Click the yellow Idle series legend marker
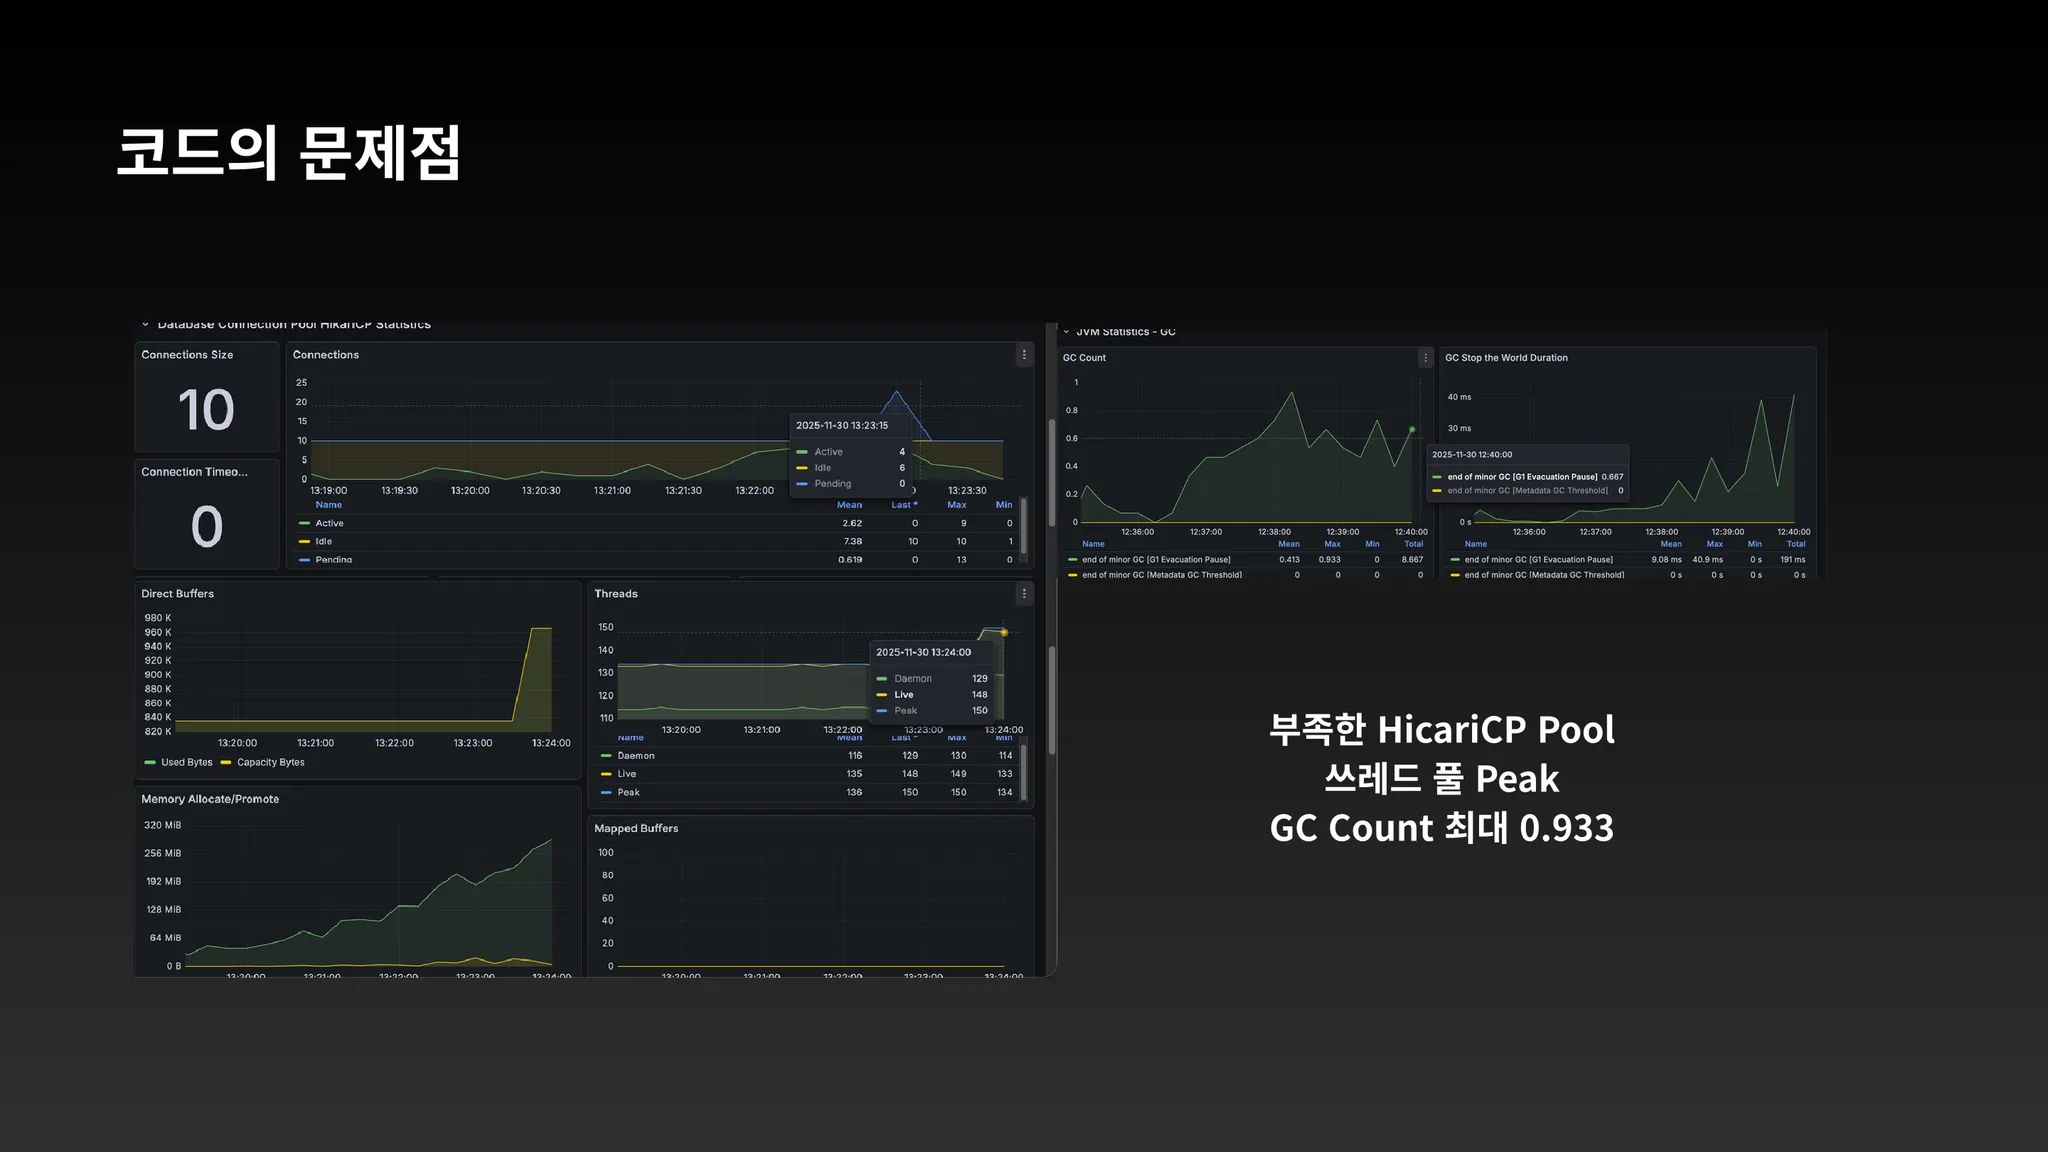 pos(304,542)
